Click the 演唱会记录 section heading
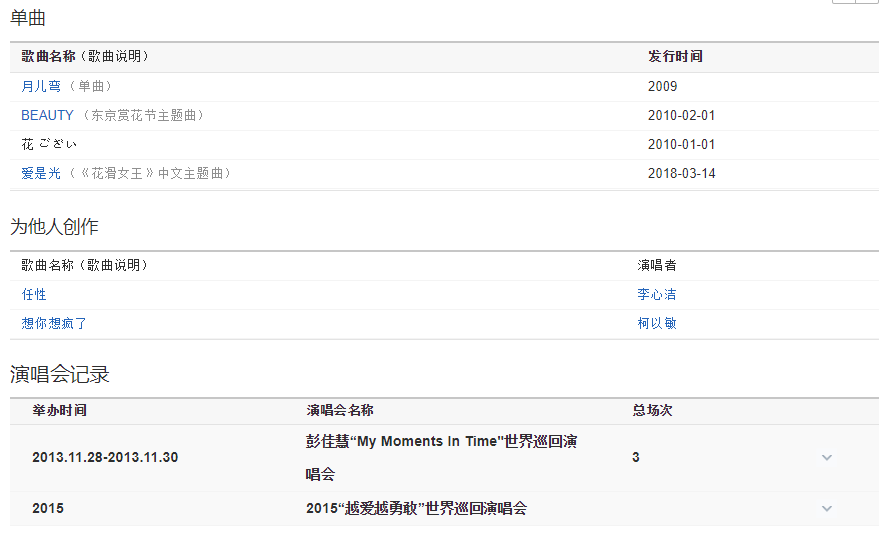 60,375
